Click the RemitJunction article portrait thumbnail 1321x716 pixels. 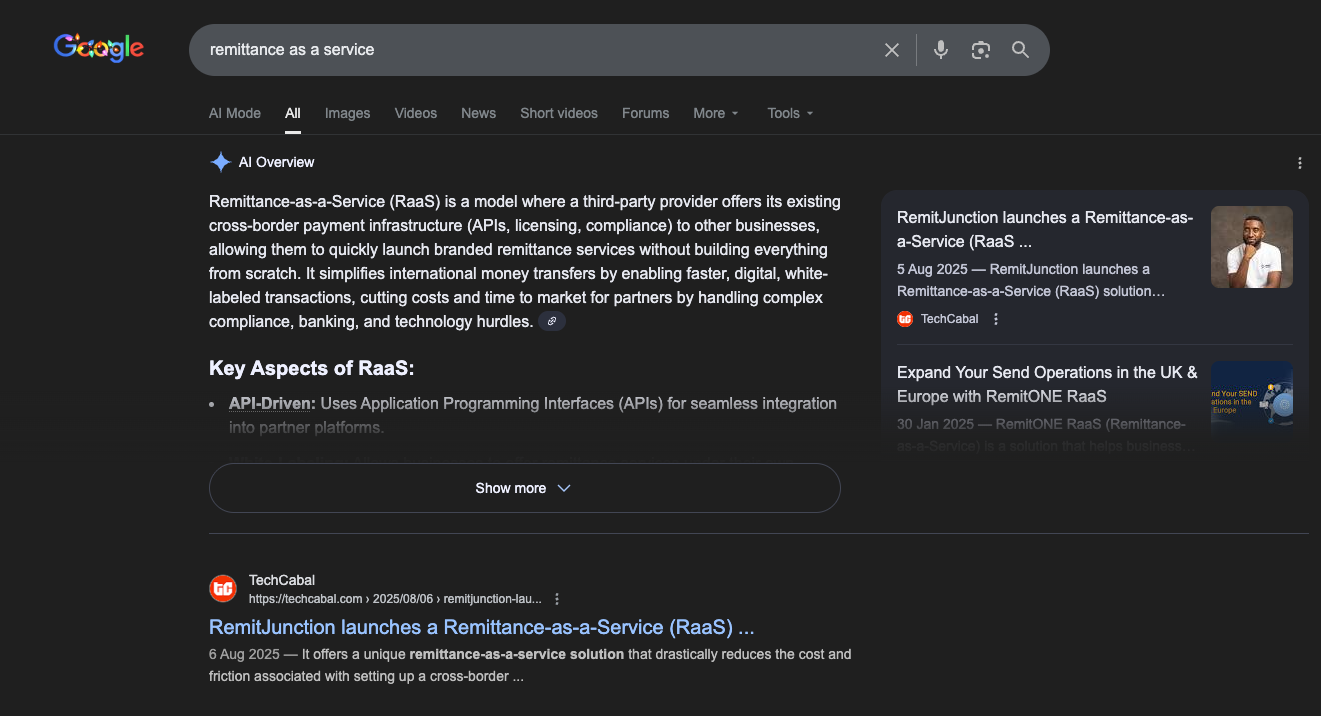pos(1251,247)
